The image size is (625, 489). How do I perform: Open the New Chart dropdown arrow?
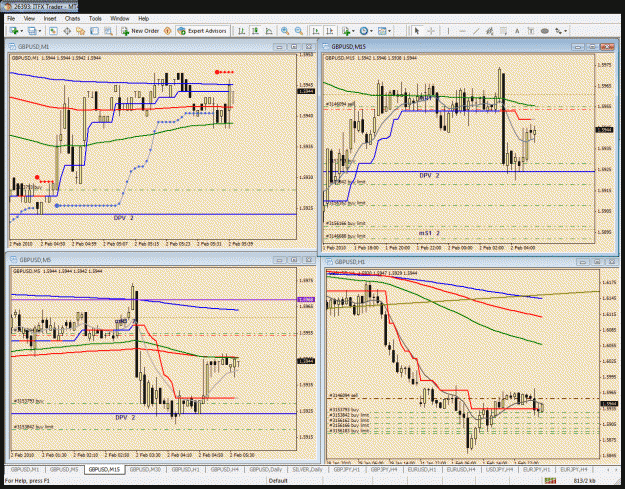pos(21,31)
